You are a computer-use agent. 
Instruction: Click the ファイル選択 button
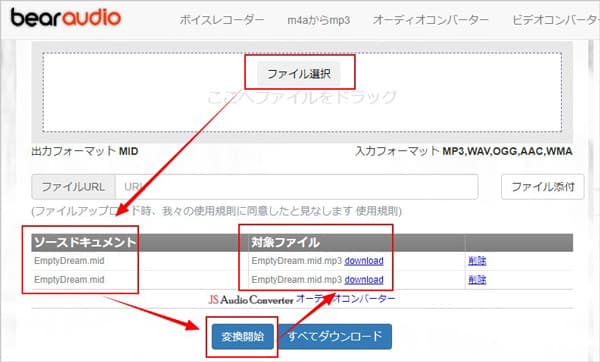coord(299,74)
